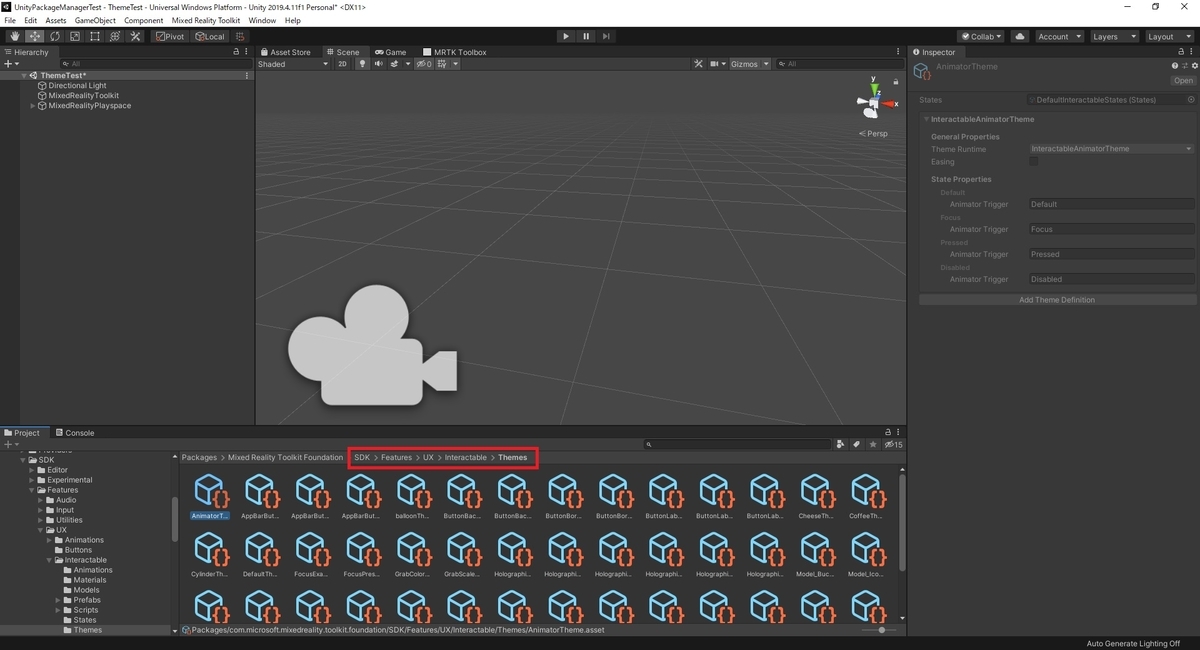
Task: Open the Account dropdown
Action: 1058,36
